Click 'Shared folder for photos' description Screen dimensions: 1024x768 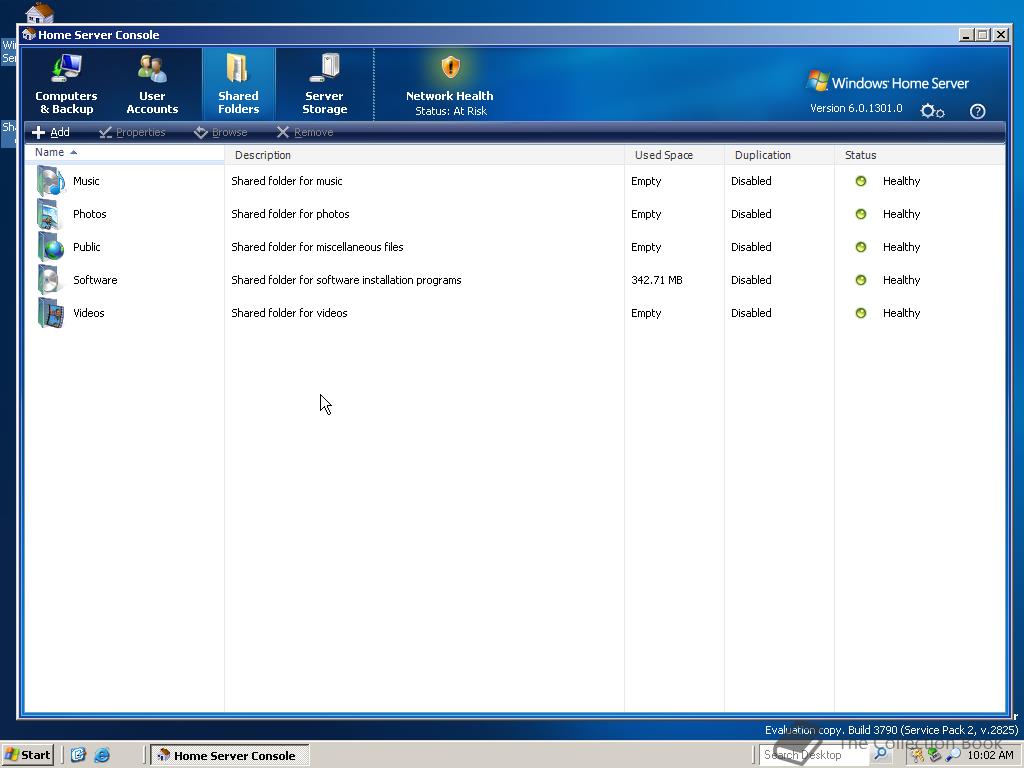tap(290, 214)
